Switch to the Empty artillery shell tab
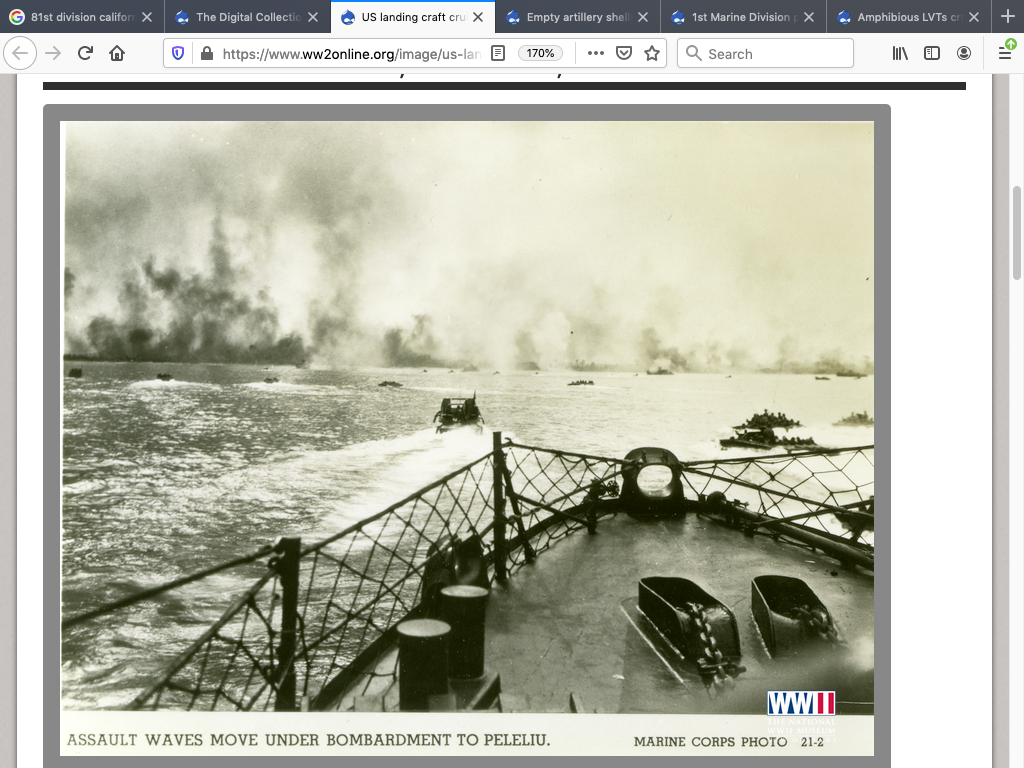Viewport: 1024px width, 768px height. click(570, 17)
